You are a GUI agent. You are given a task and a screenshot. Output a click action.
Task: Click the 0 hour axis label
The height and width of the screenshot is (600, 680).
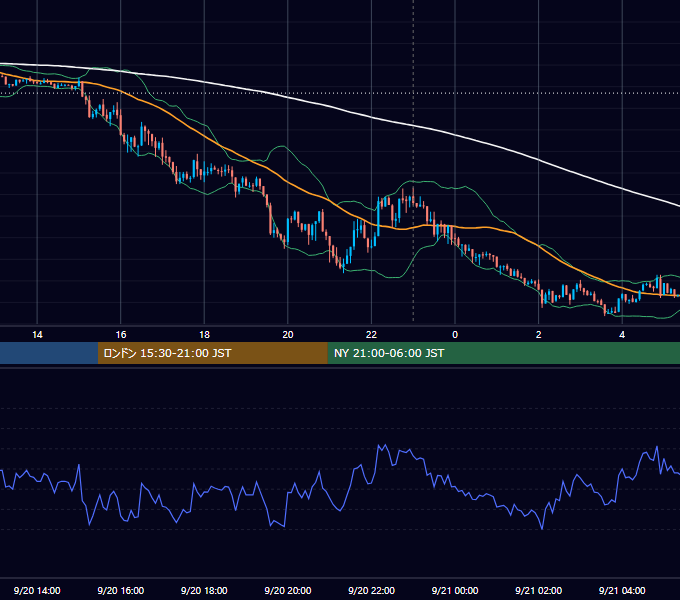point(455,335)
